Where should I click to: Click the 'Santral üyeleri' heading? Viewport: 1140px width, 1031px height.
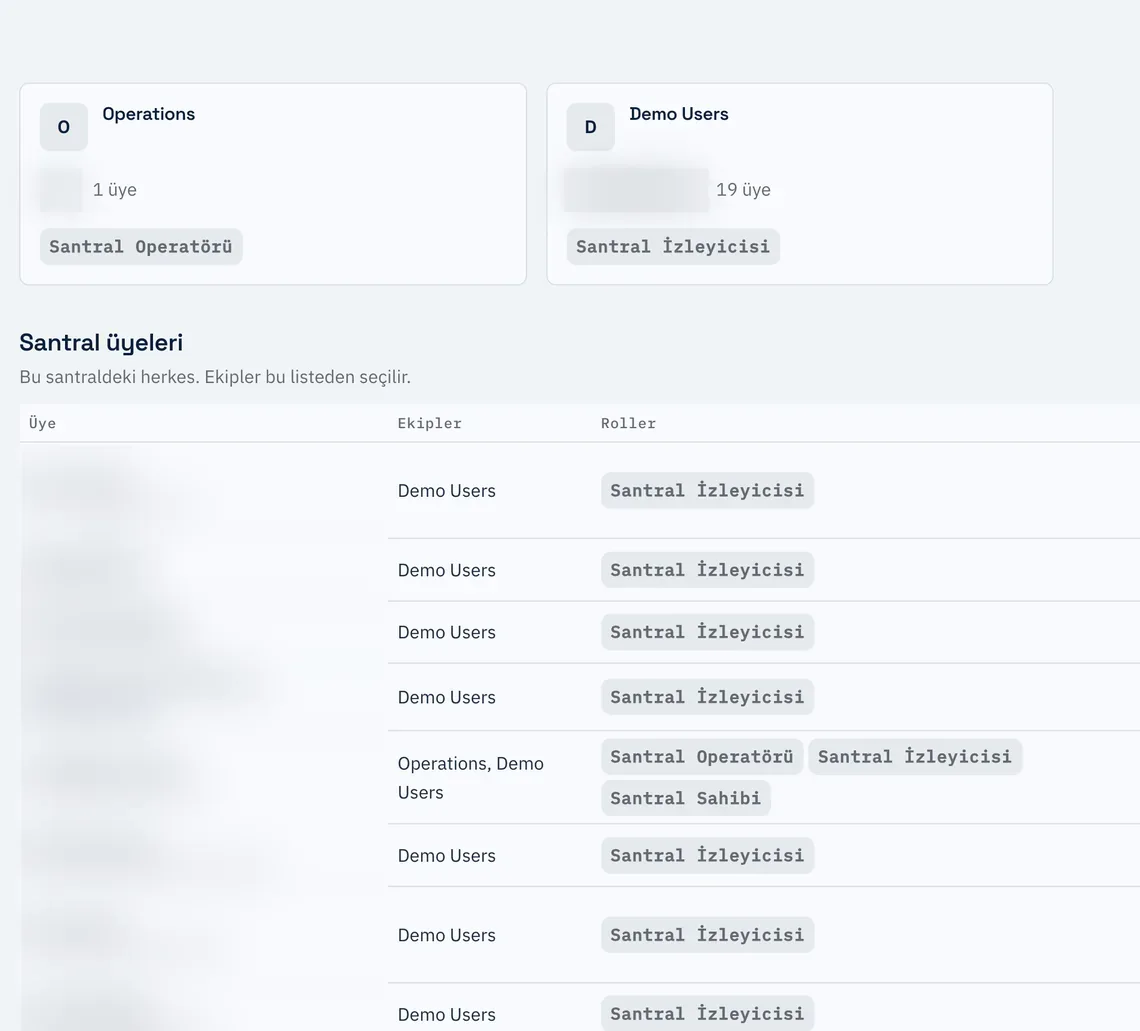pos(101,342)
